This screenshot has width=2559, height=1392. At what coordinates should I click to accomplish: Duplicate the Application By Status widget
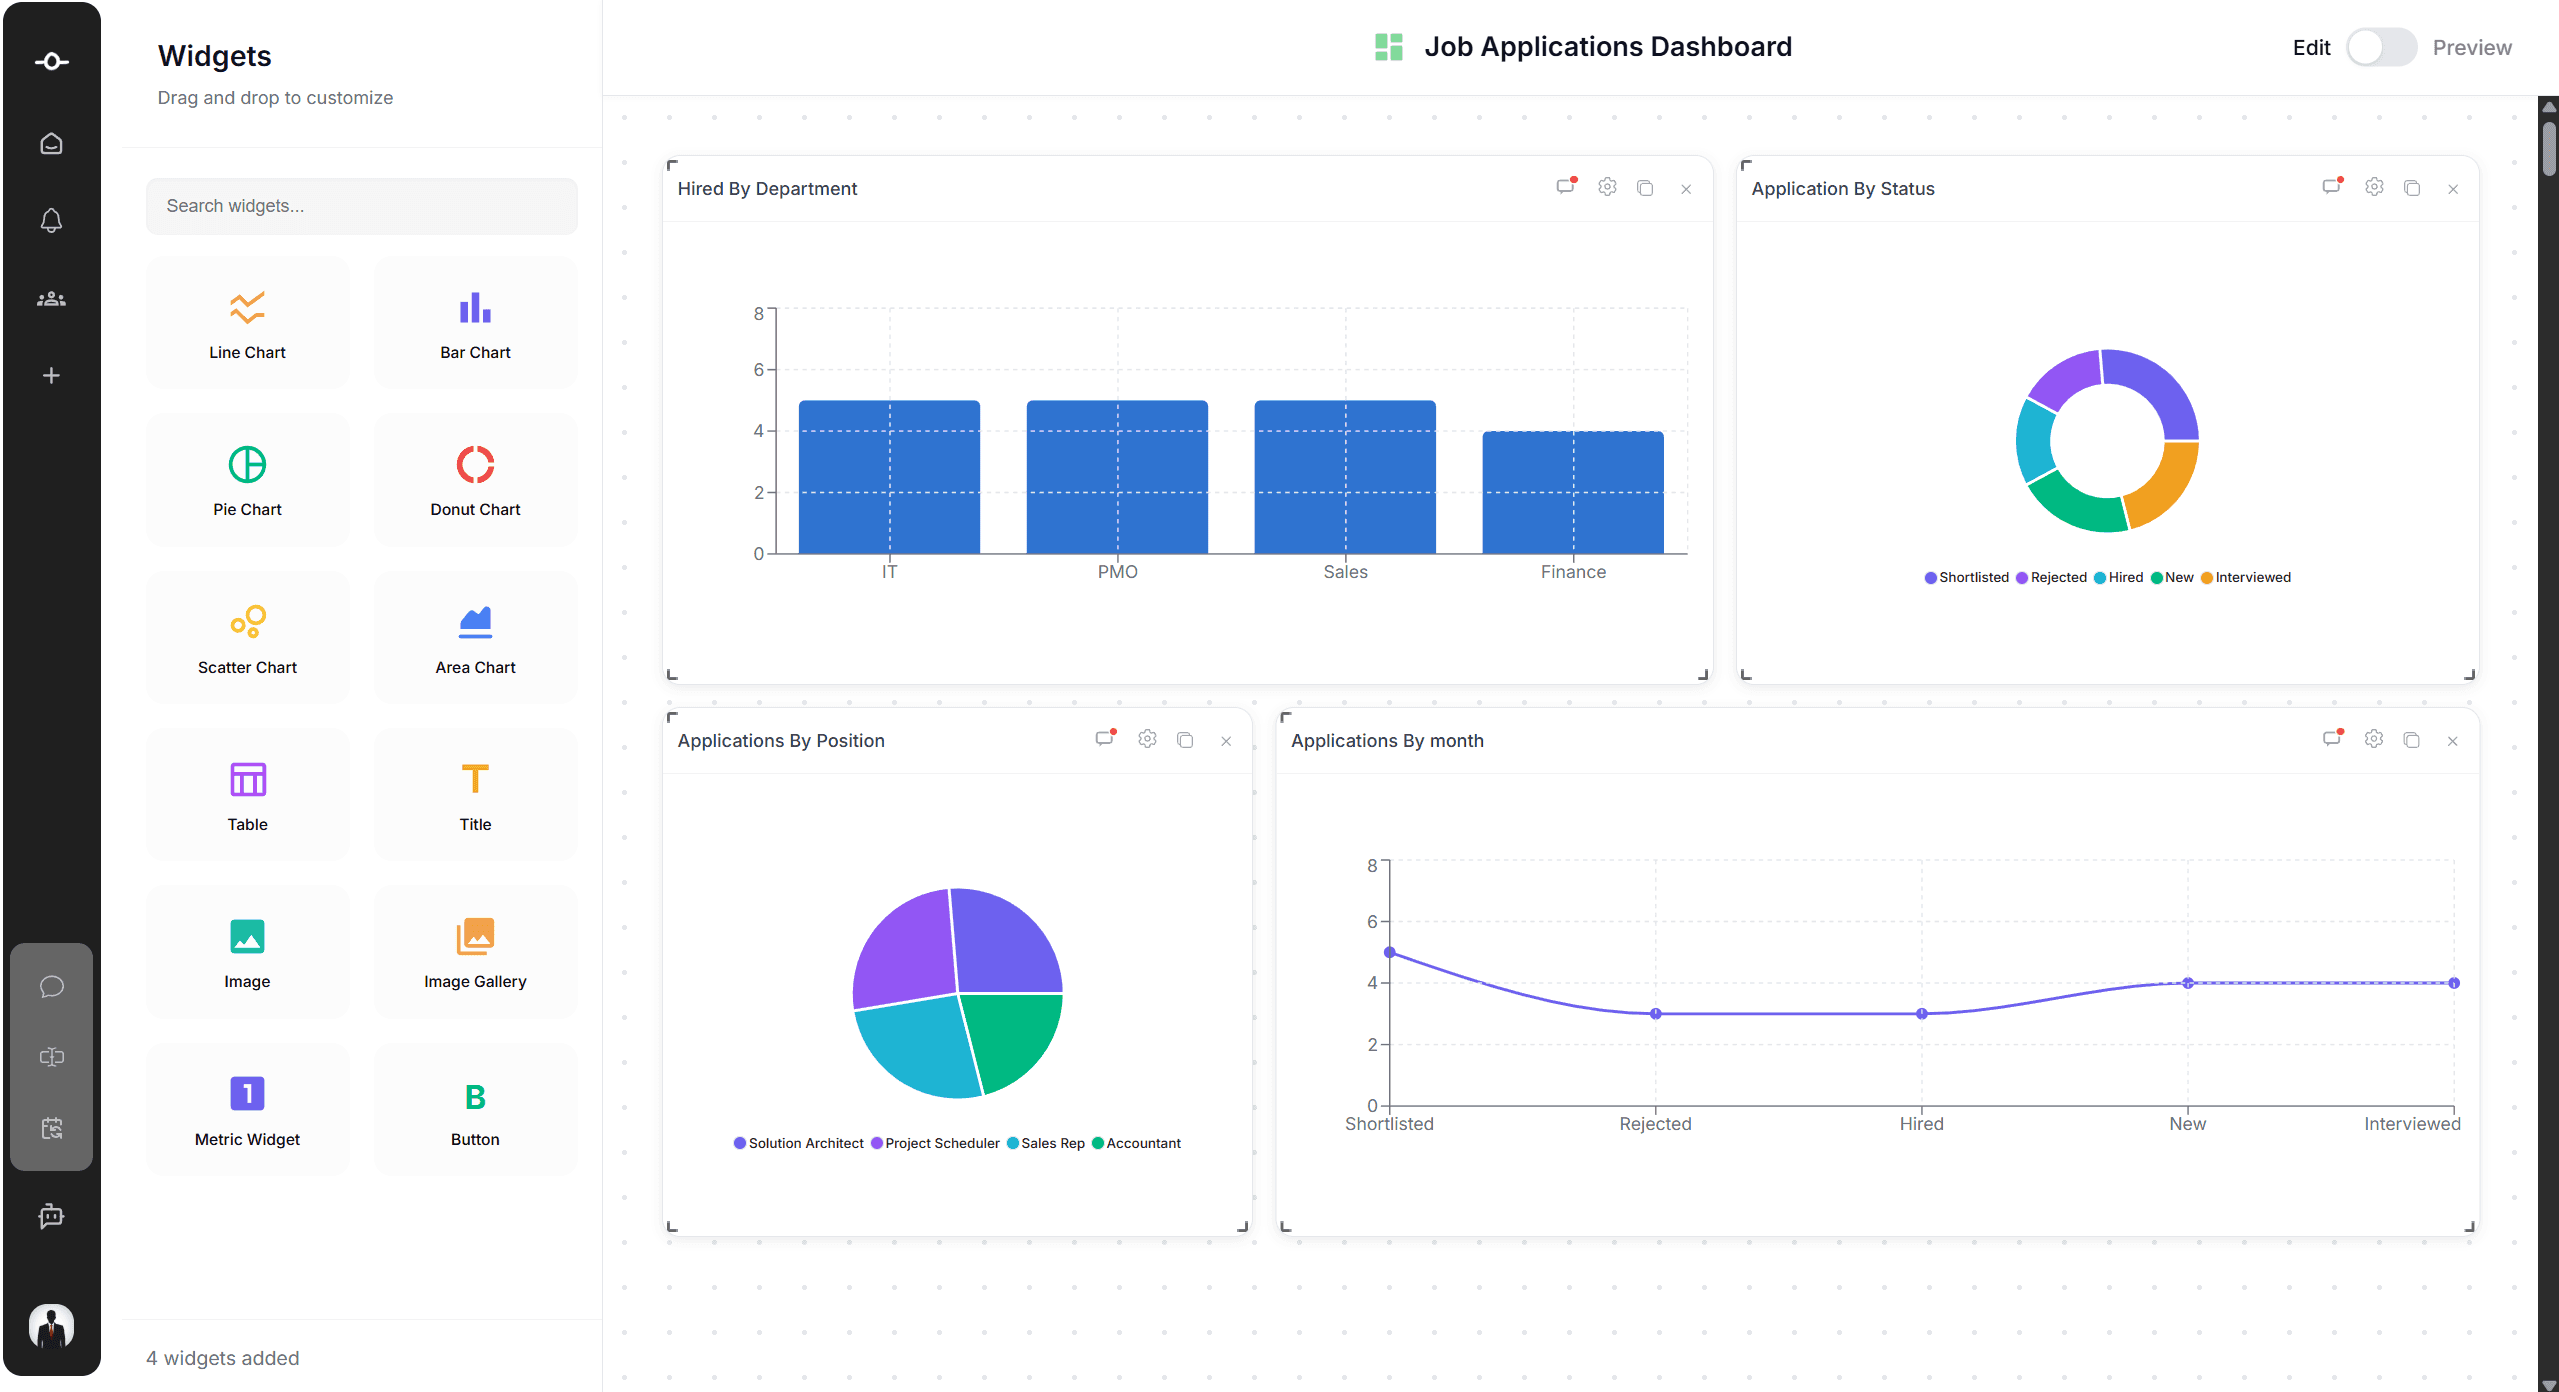point(2412,188)
